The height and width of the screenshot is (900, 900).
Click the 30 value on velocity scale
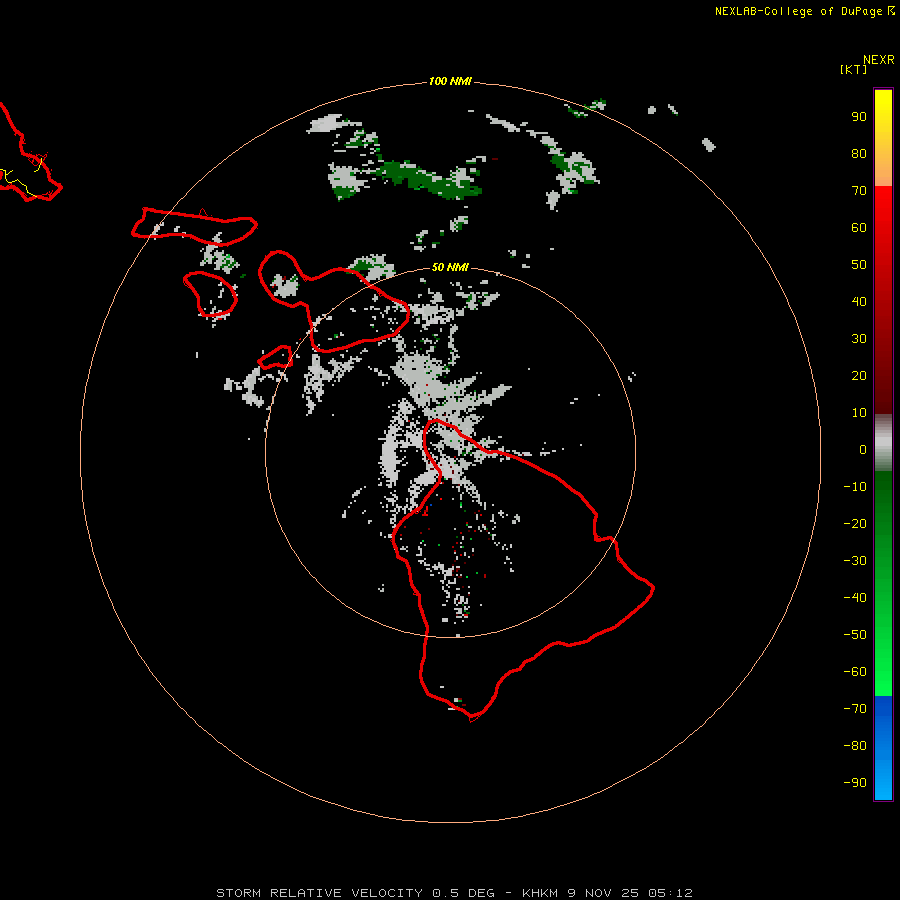(859, 339)
